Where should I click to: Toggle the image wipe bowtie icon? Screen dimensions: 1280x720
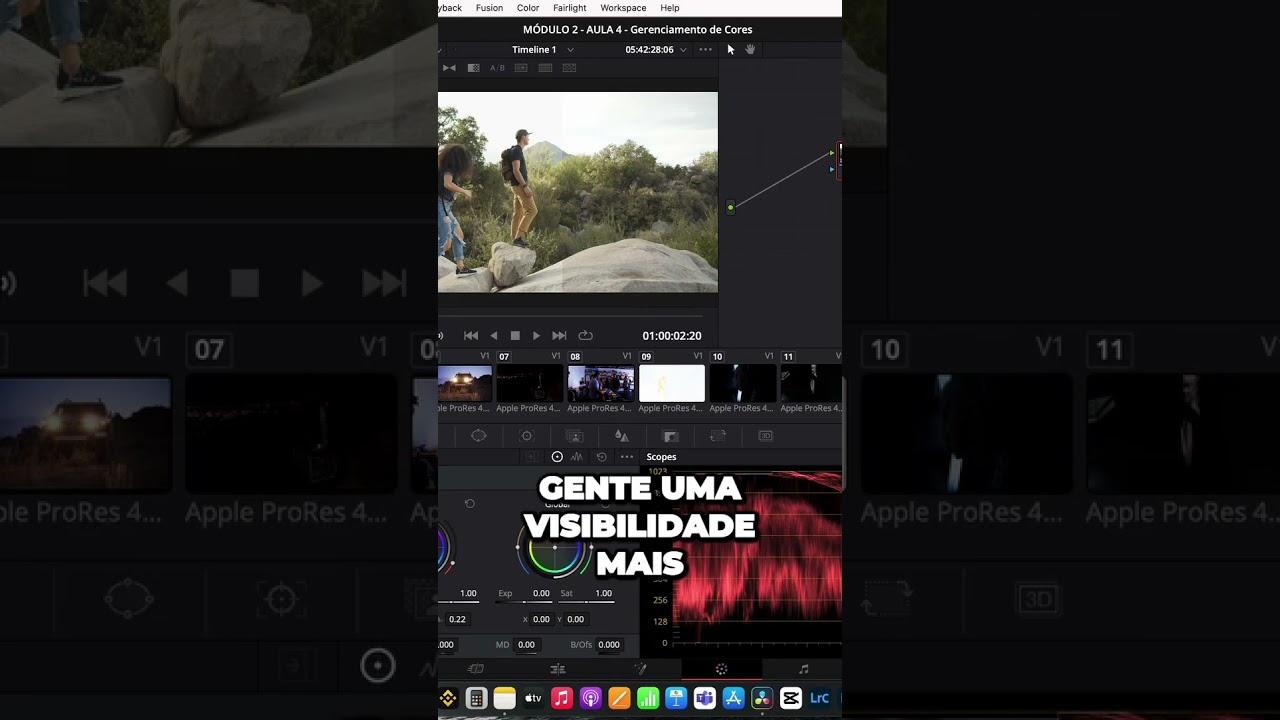[449, 68]
